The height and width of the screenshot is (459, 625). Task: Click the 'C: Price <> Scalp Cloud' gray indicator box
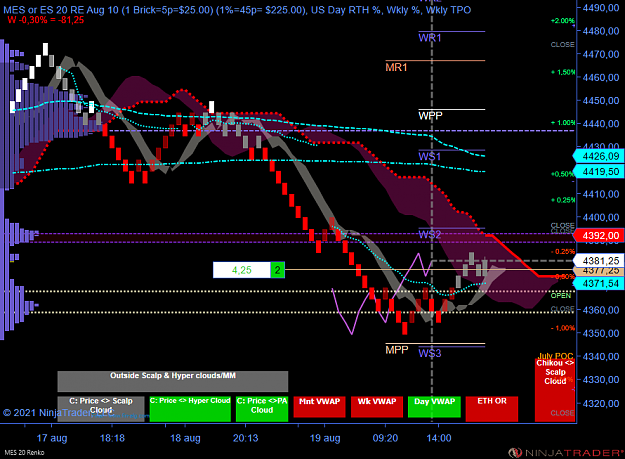[x=101, y=409]
